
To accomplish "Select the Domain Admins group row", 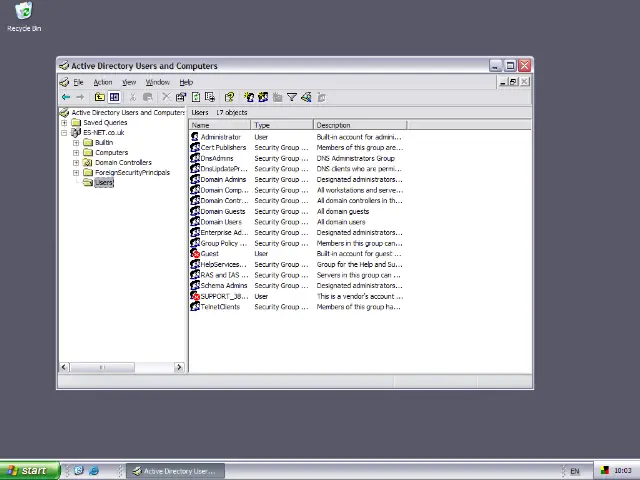I will click(297, 179).
